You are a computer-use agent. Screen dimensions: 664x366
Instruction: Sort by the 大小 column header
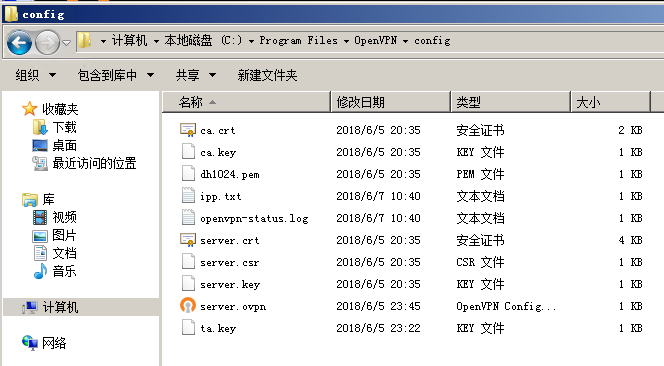tap(610, 102)
